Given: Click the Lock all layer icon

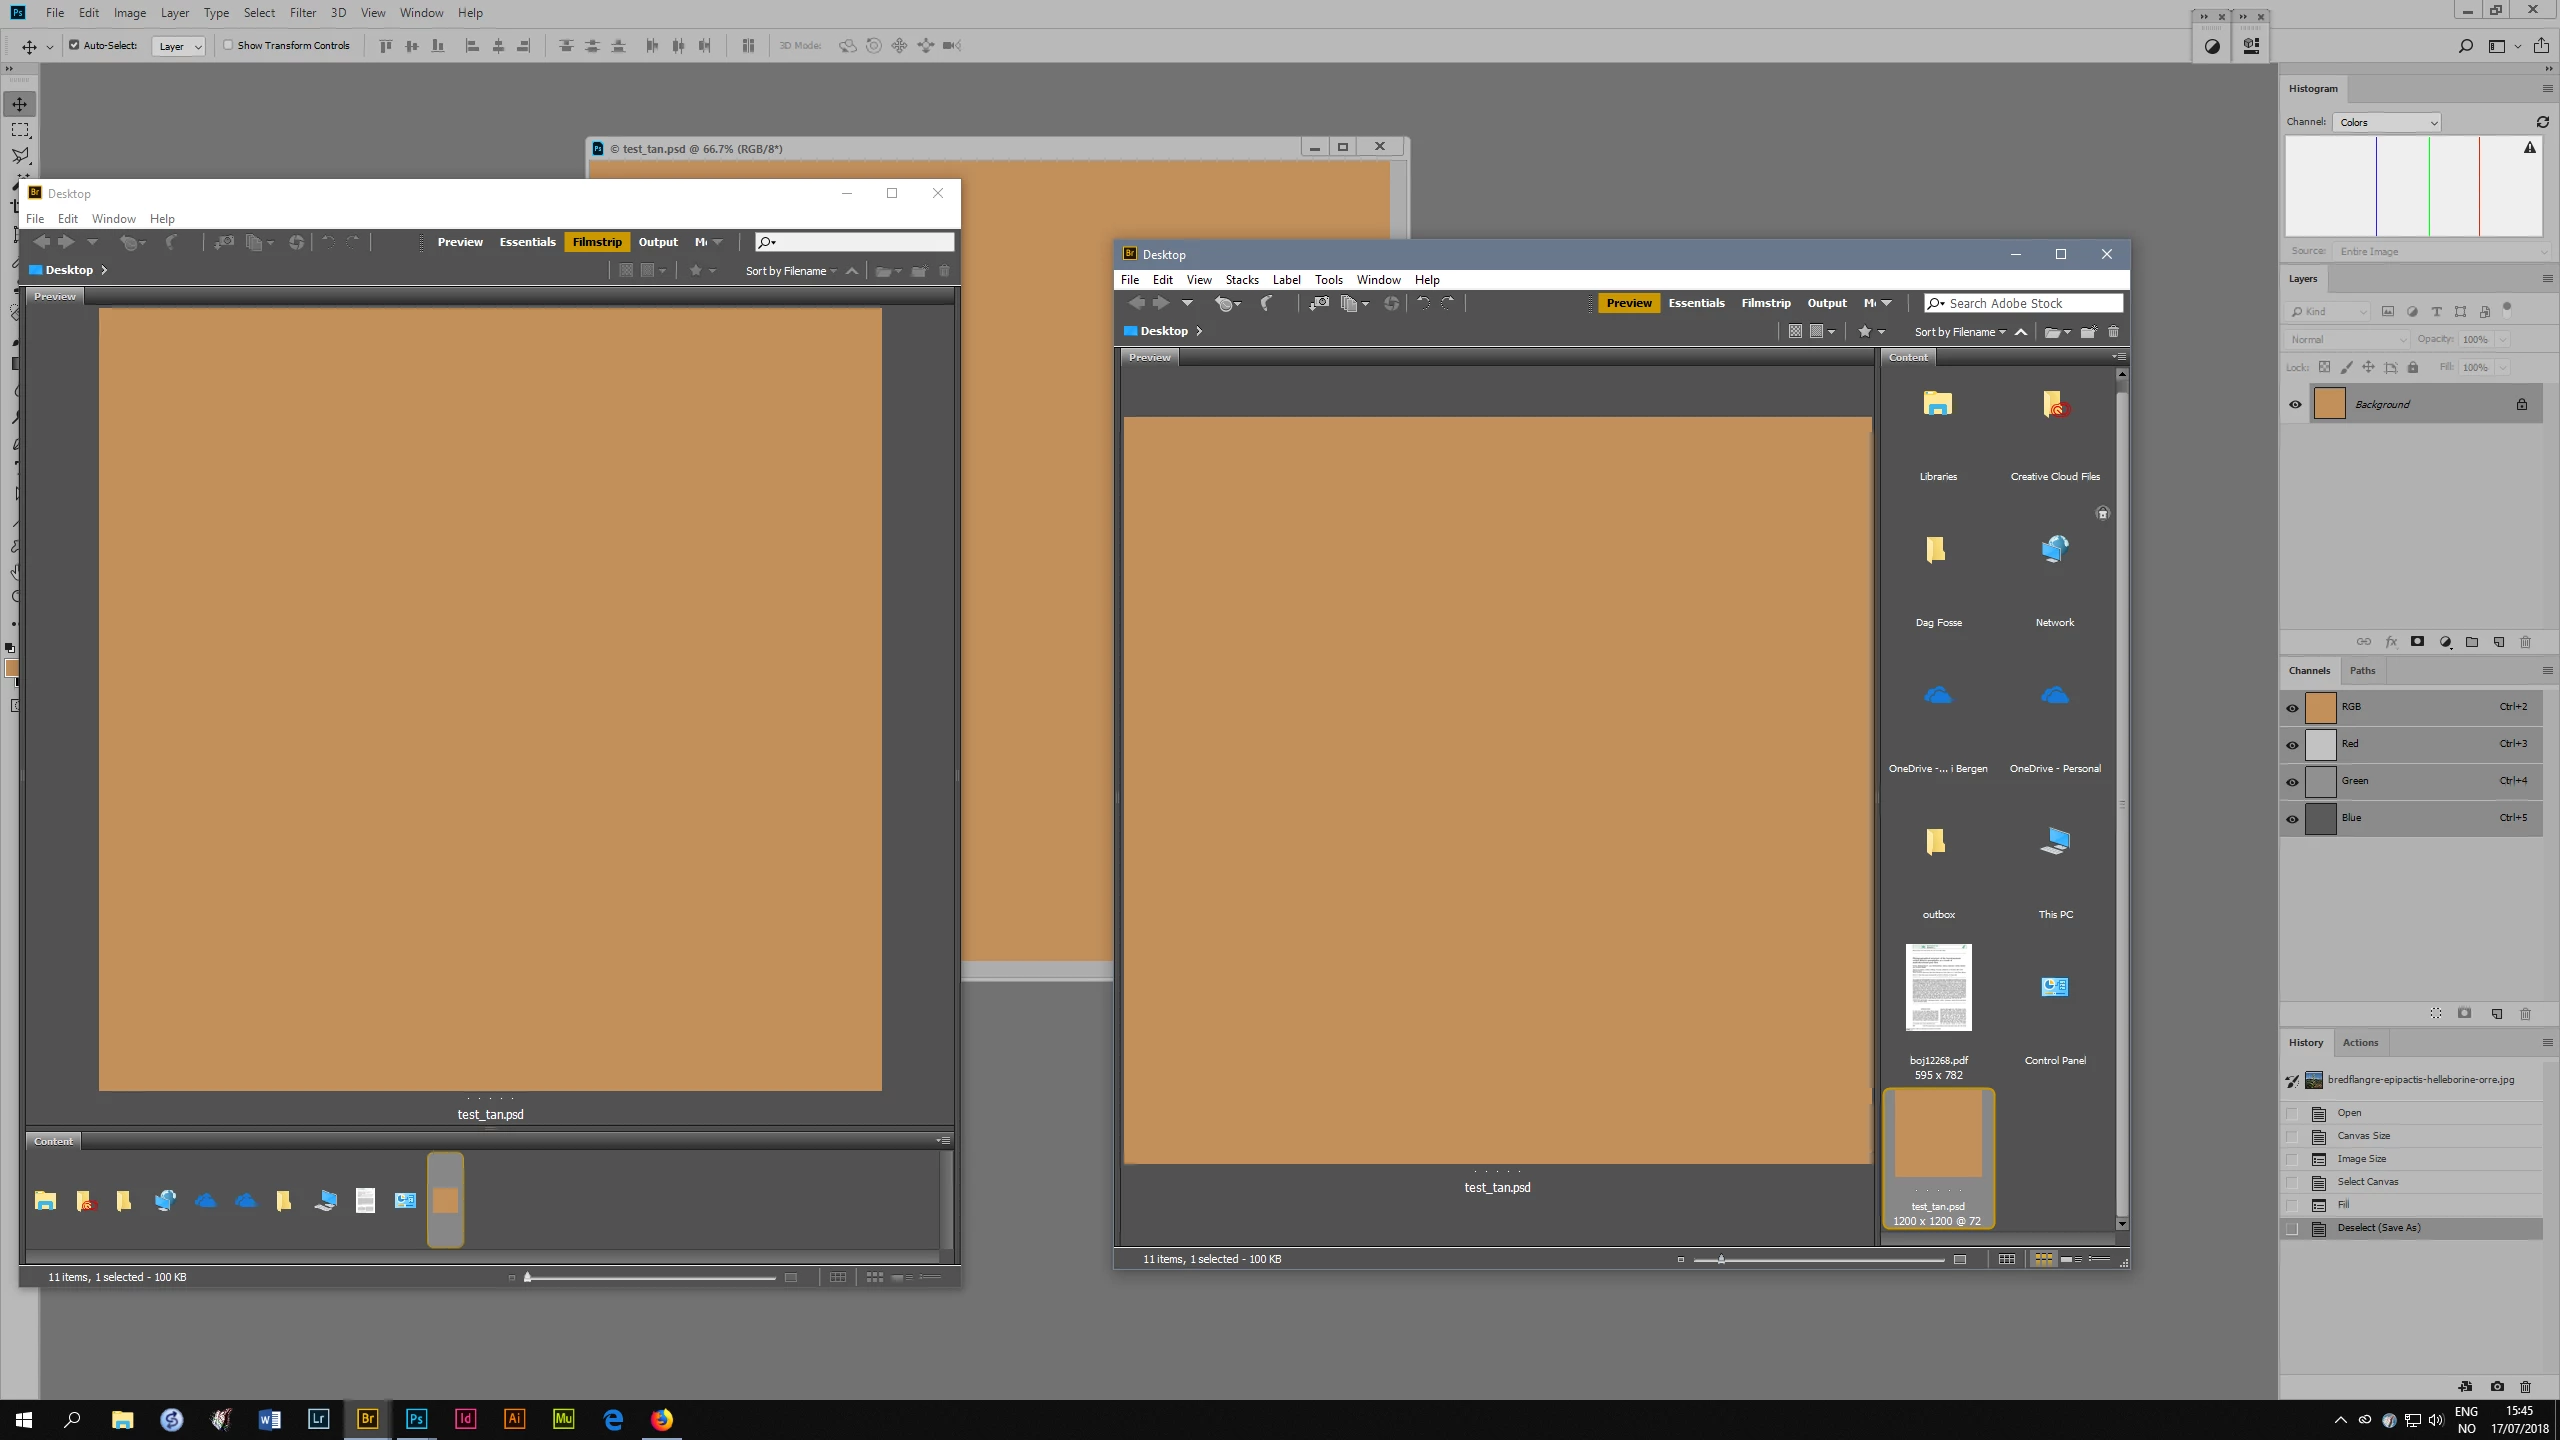Looking at the screenshot, I should 2413,367.
